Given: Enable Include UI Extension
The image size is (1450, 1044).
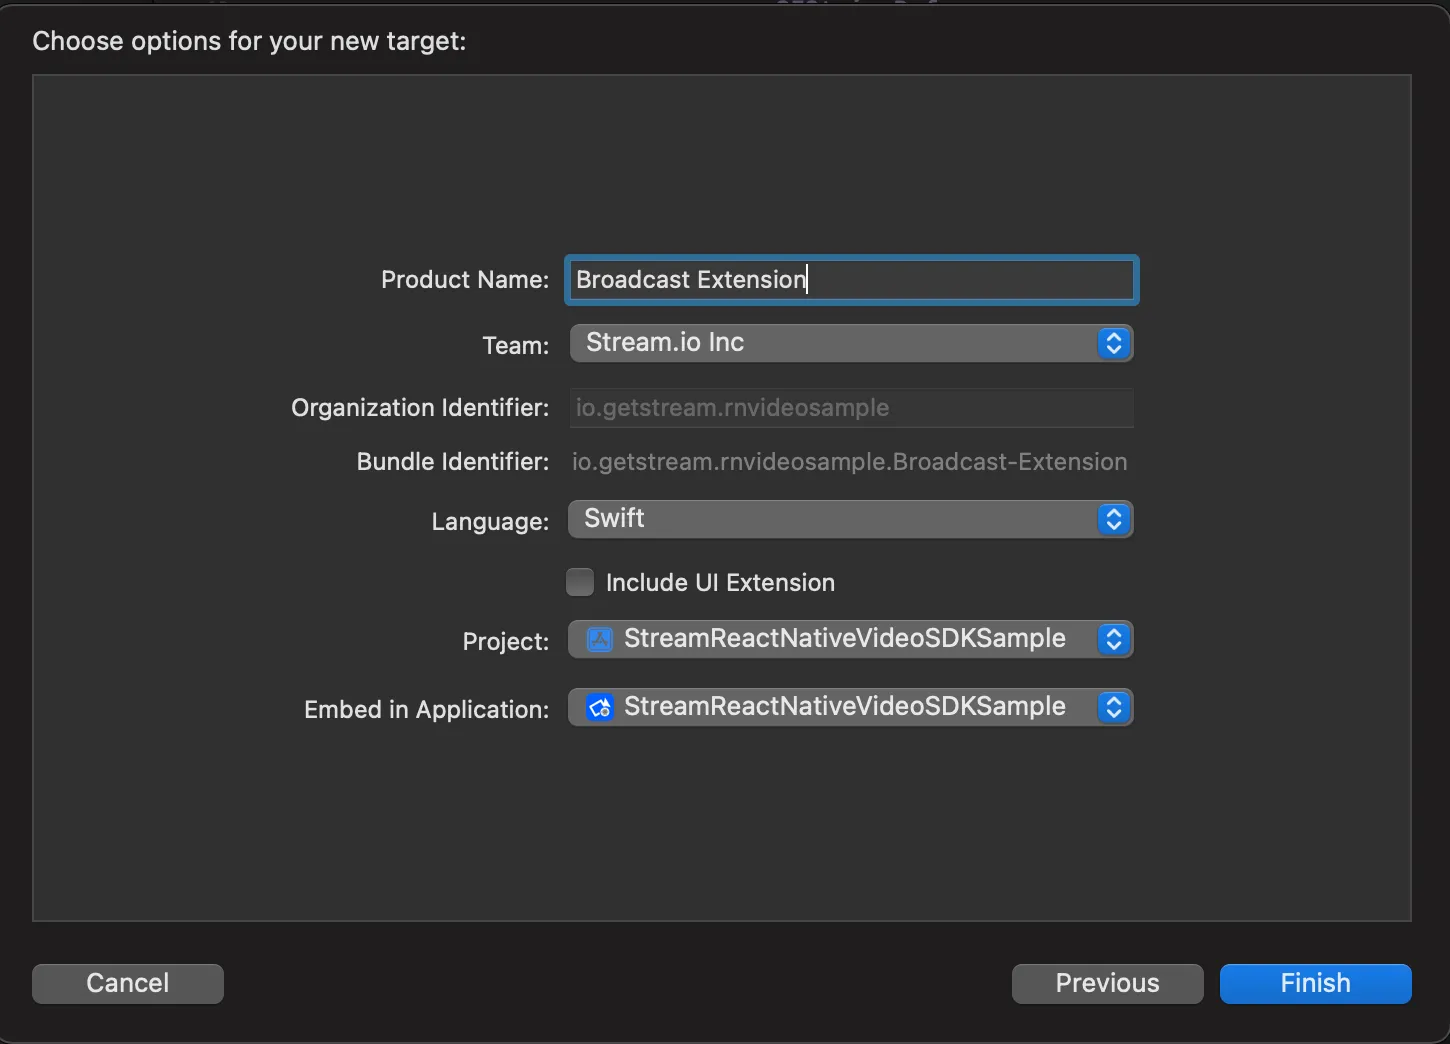Looking at the screenshot, I should [580, 582].
